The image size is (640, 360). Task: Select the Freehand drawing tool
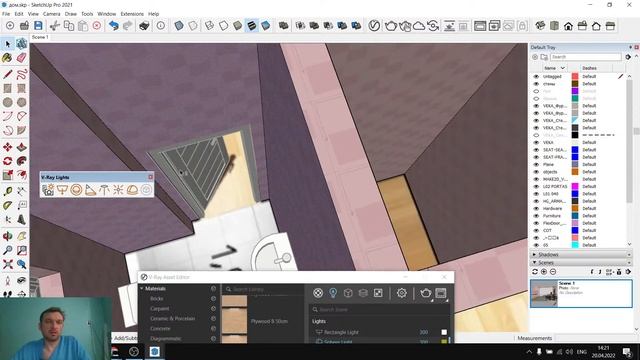tap(22, 74)
